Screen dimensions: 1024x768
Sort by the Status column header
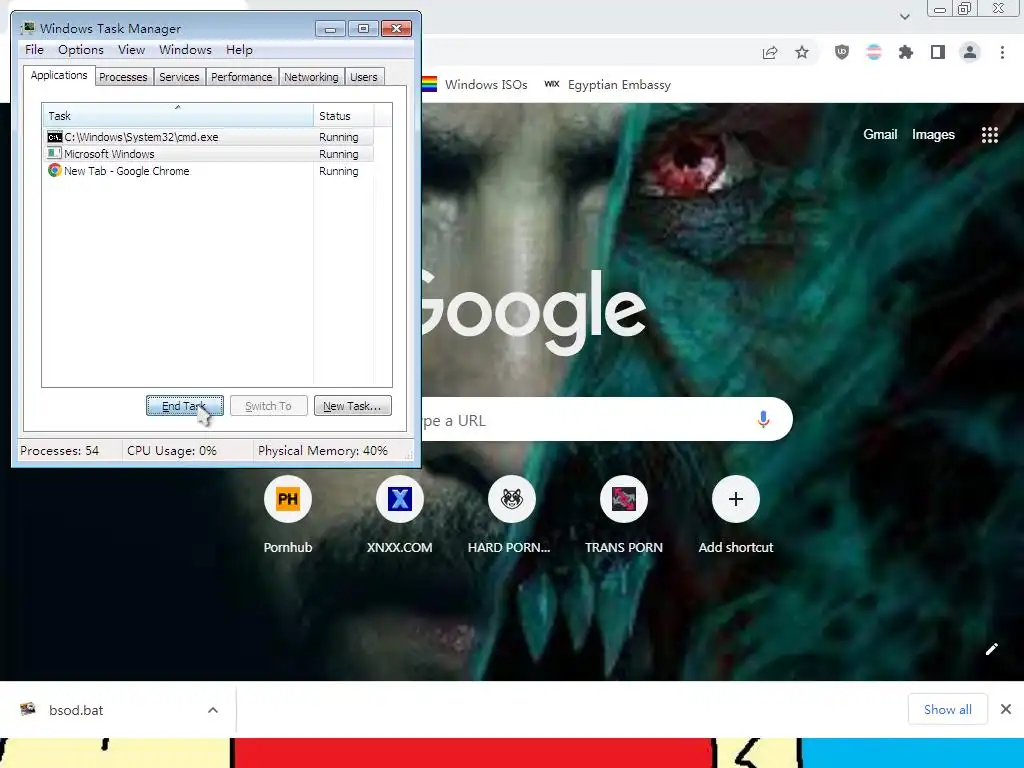[344, 116]
